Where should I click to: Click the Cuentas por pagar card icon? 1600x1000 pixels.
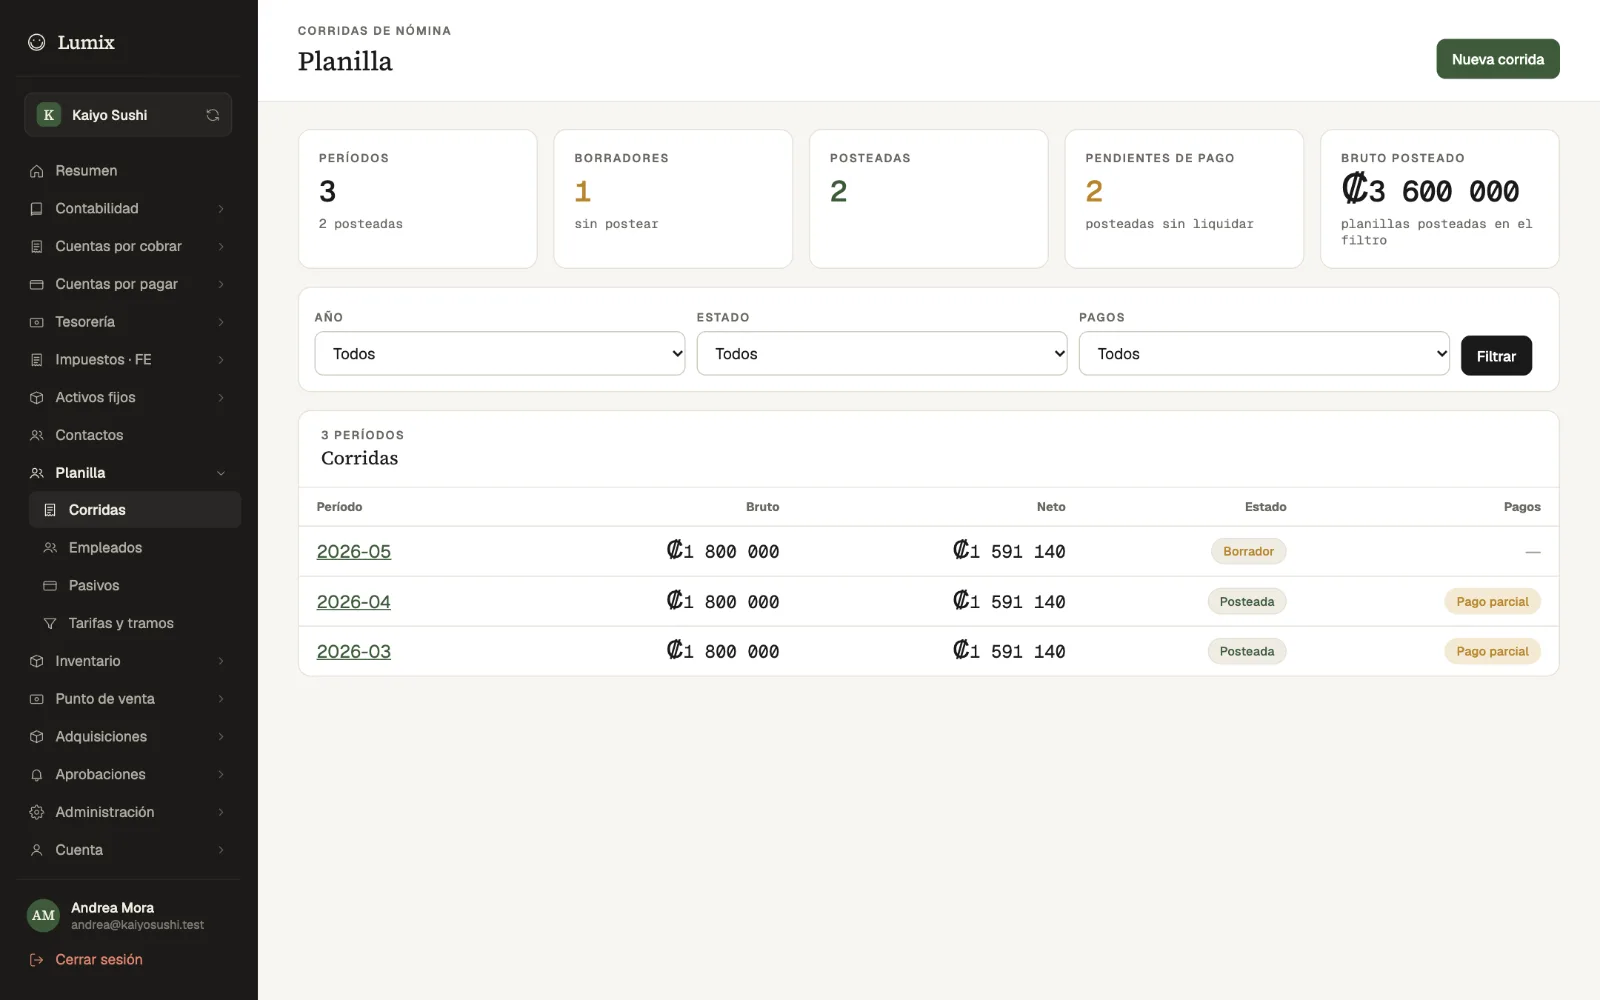point(37,285)
